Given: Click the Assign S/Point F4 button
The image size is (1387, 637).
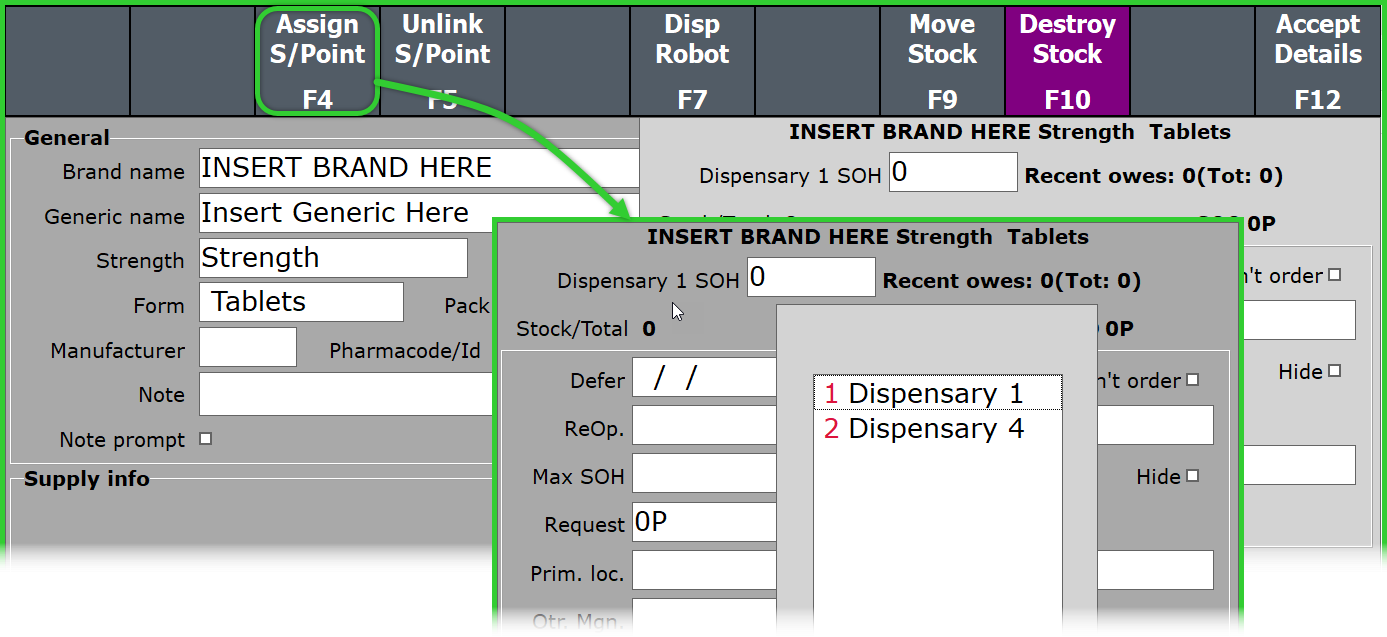Looking at the screenshot, I should [317, 60].
